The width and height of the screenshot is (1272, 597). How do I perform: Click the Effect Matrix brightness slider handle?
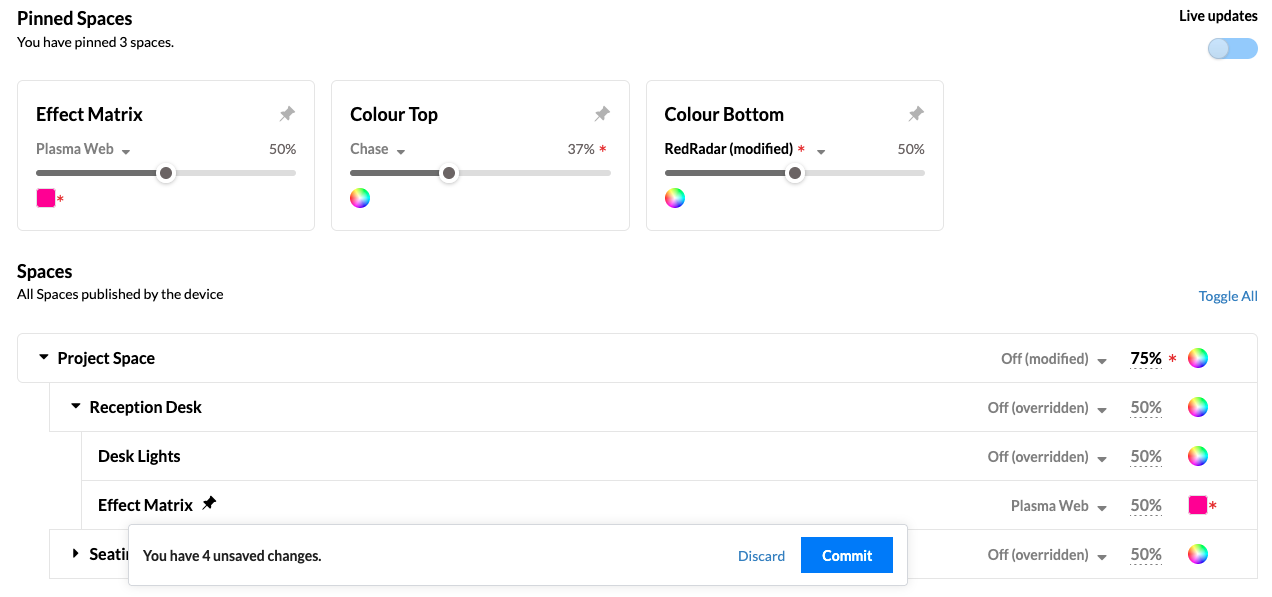click(x=167, y=173)
